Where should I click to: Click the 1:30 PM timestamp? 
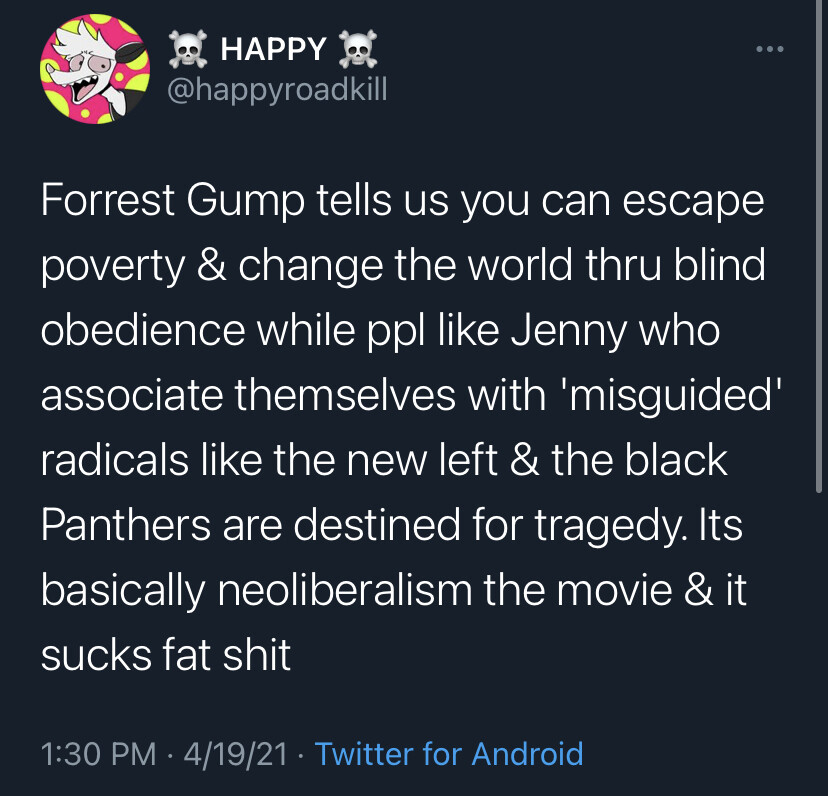[99, 752]
